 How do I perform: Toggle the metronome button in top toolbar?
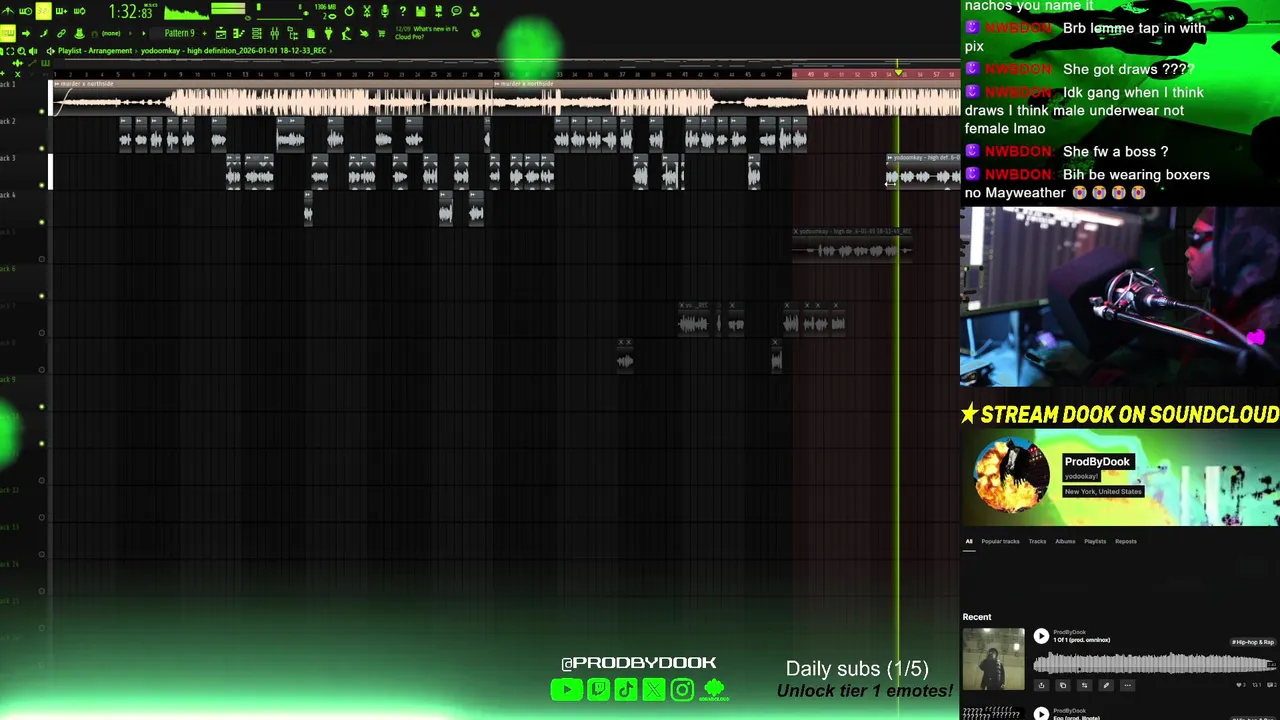click(7, 11)
